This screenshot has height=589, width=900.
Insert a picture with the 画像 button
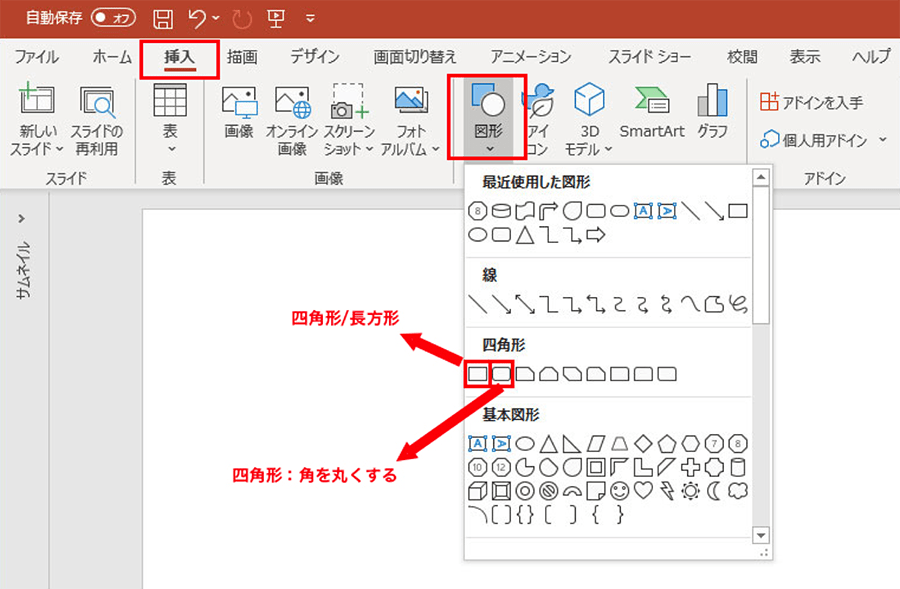click(239, 113)
